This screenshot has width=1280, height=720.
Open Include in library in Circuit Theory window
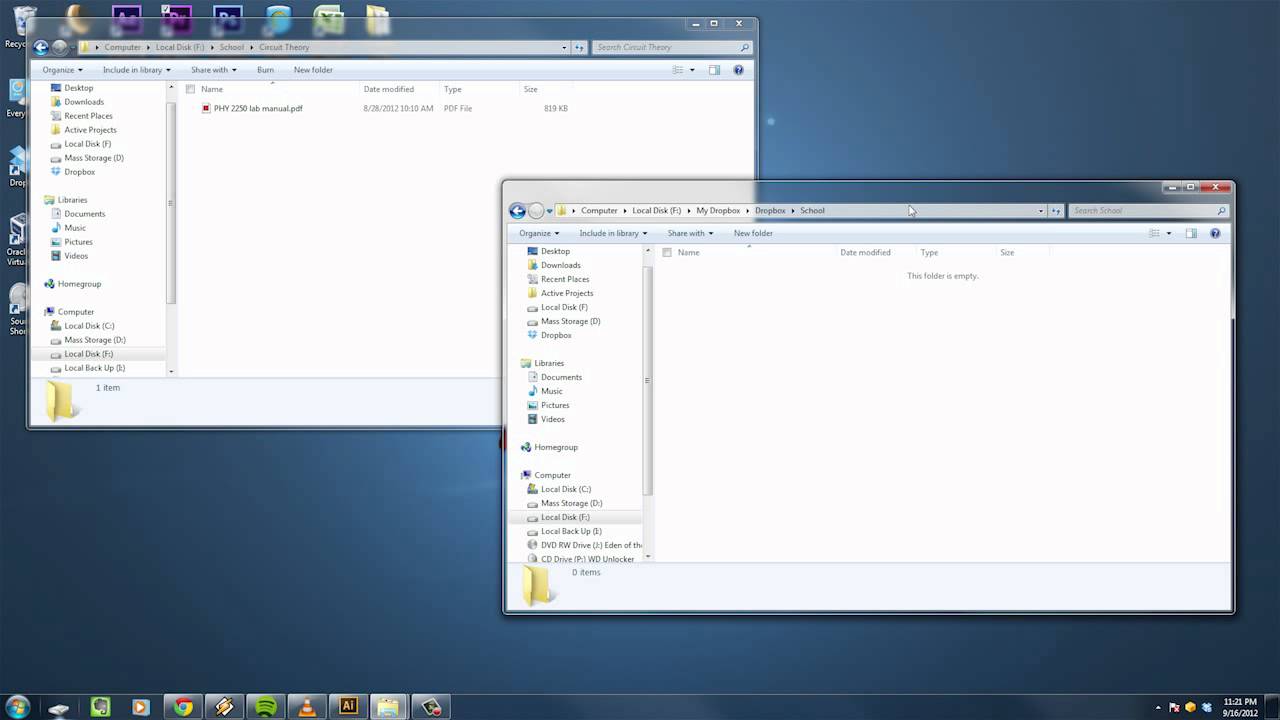pyautogui.click(x=137, y=70)
